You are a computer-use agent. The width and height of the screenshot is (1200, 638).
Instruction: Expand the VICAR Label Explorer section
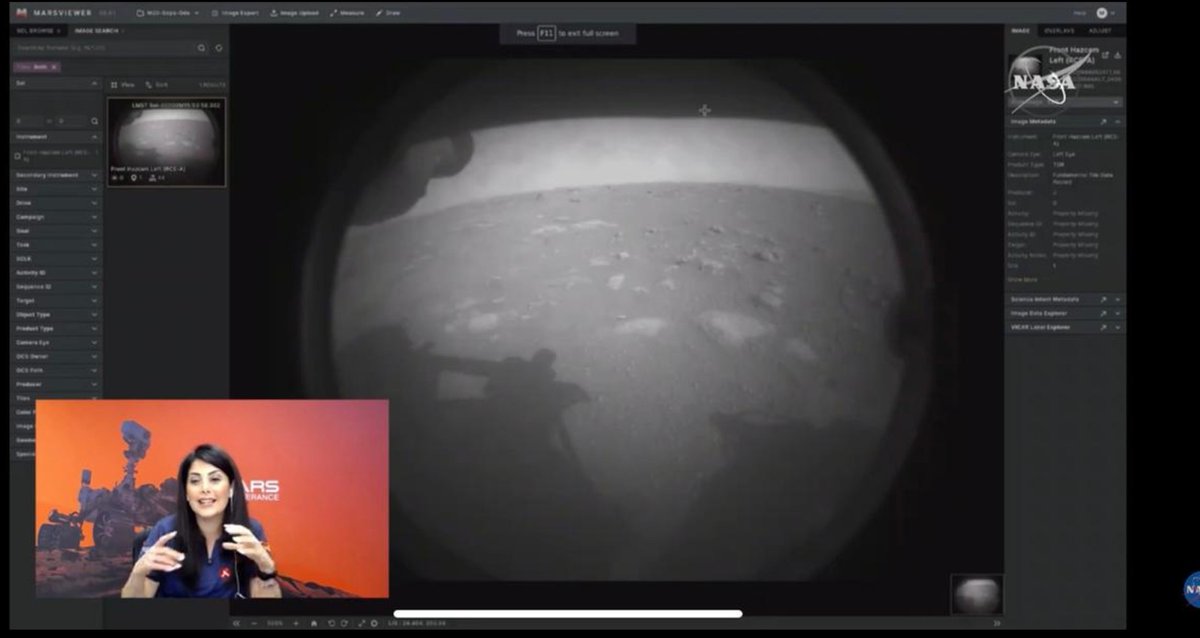[x=1118, y=327]
